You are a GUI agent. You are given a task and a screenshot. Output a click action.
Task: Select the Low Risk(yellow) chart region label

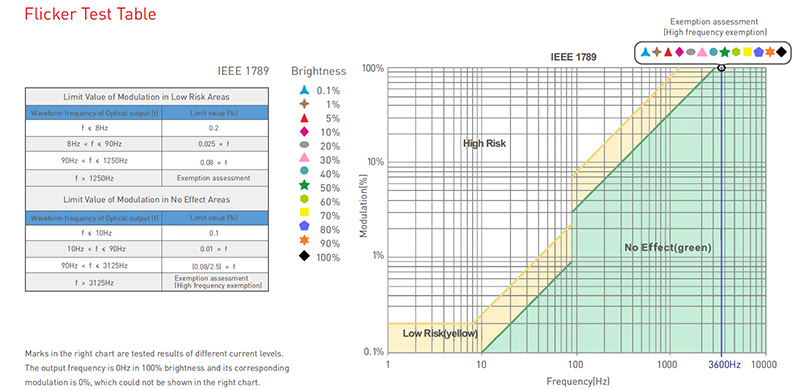tap(440, 334)
